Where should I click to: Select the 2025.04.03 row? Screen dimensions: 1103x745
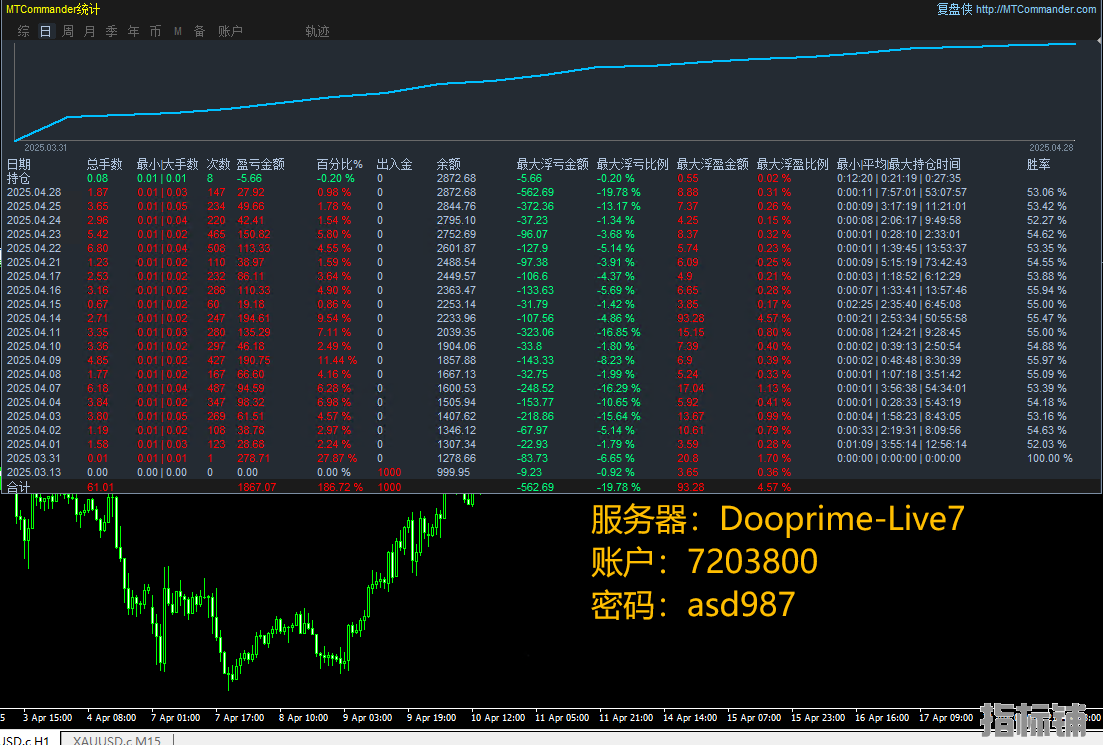[551, 416]
